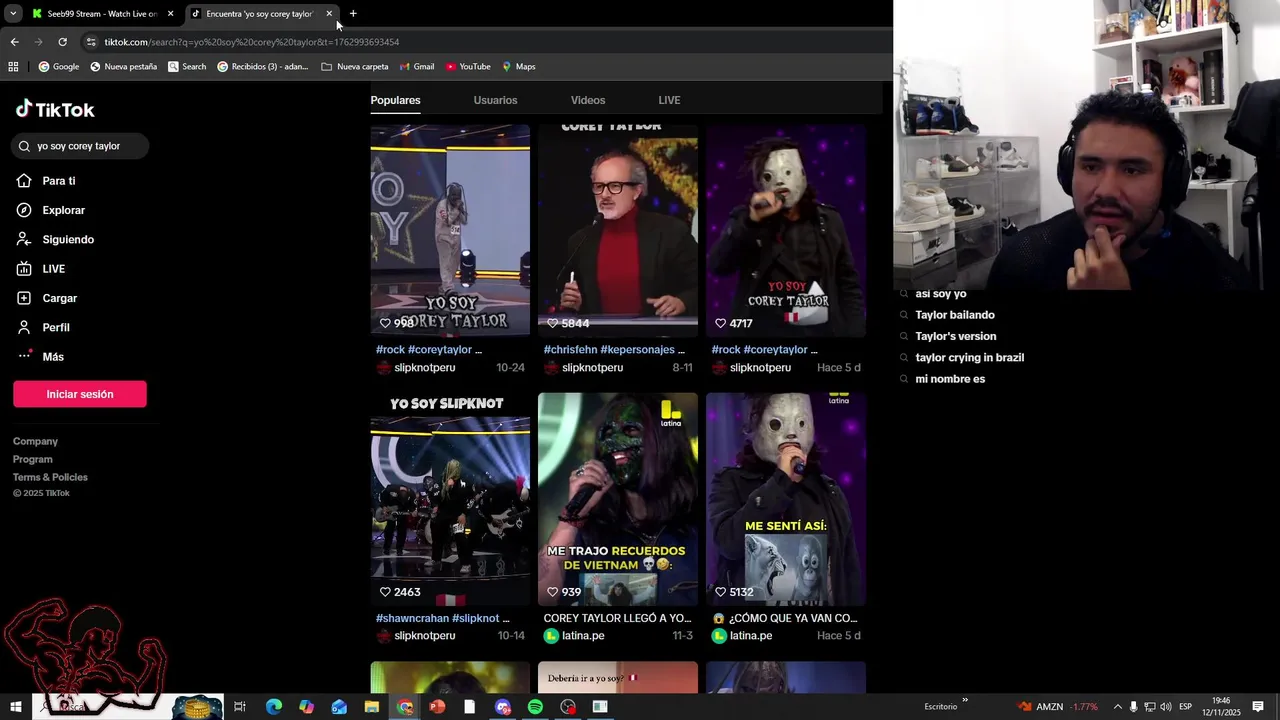Select the 'así soy yo' search suggestion
Viewport: 1280px width, 720px height.
pyautogui.click(x=940, y=294)
